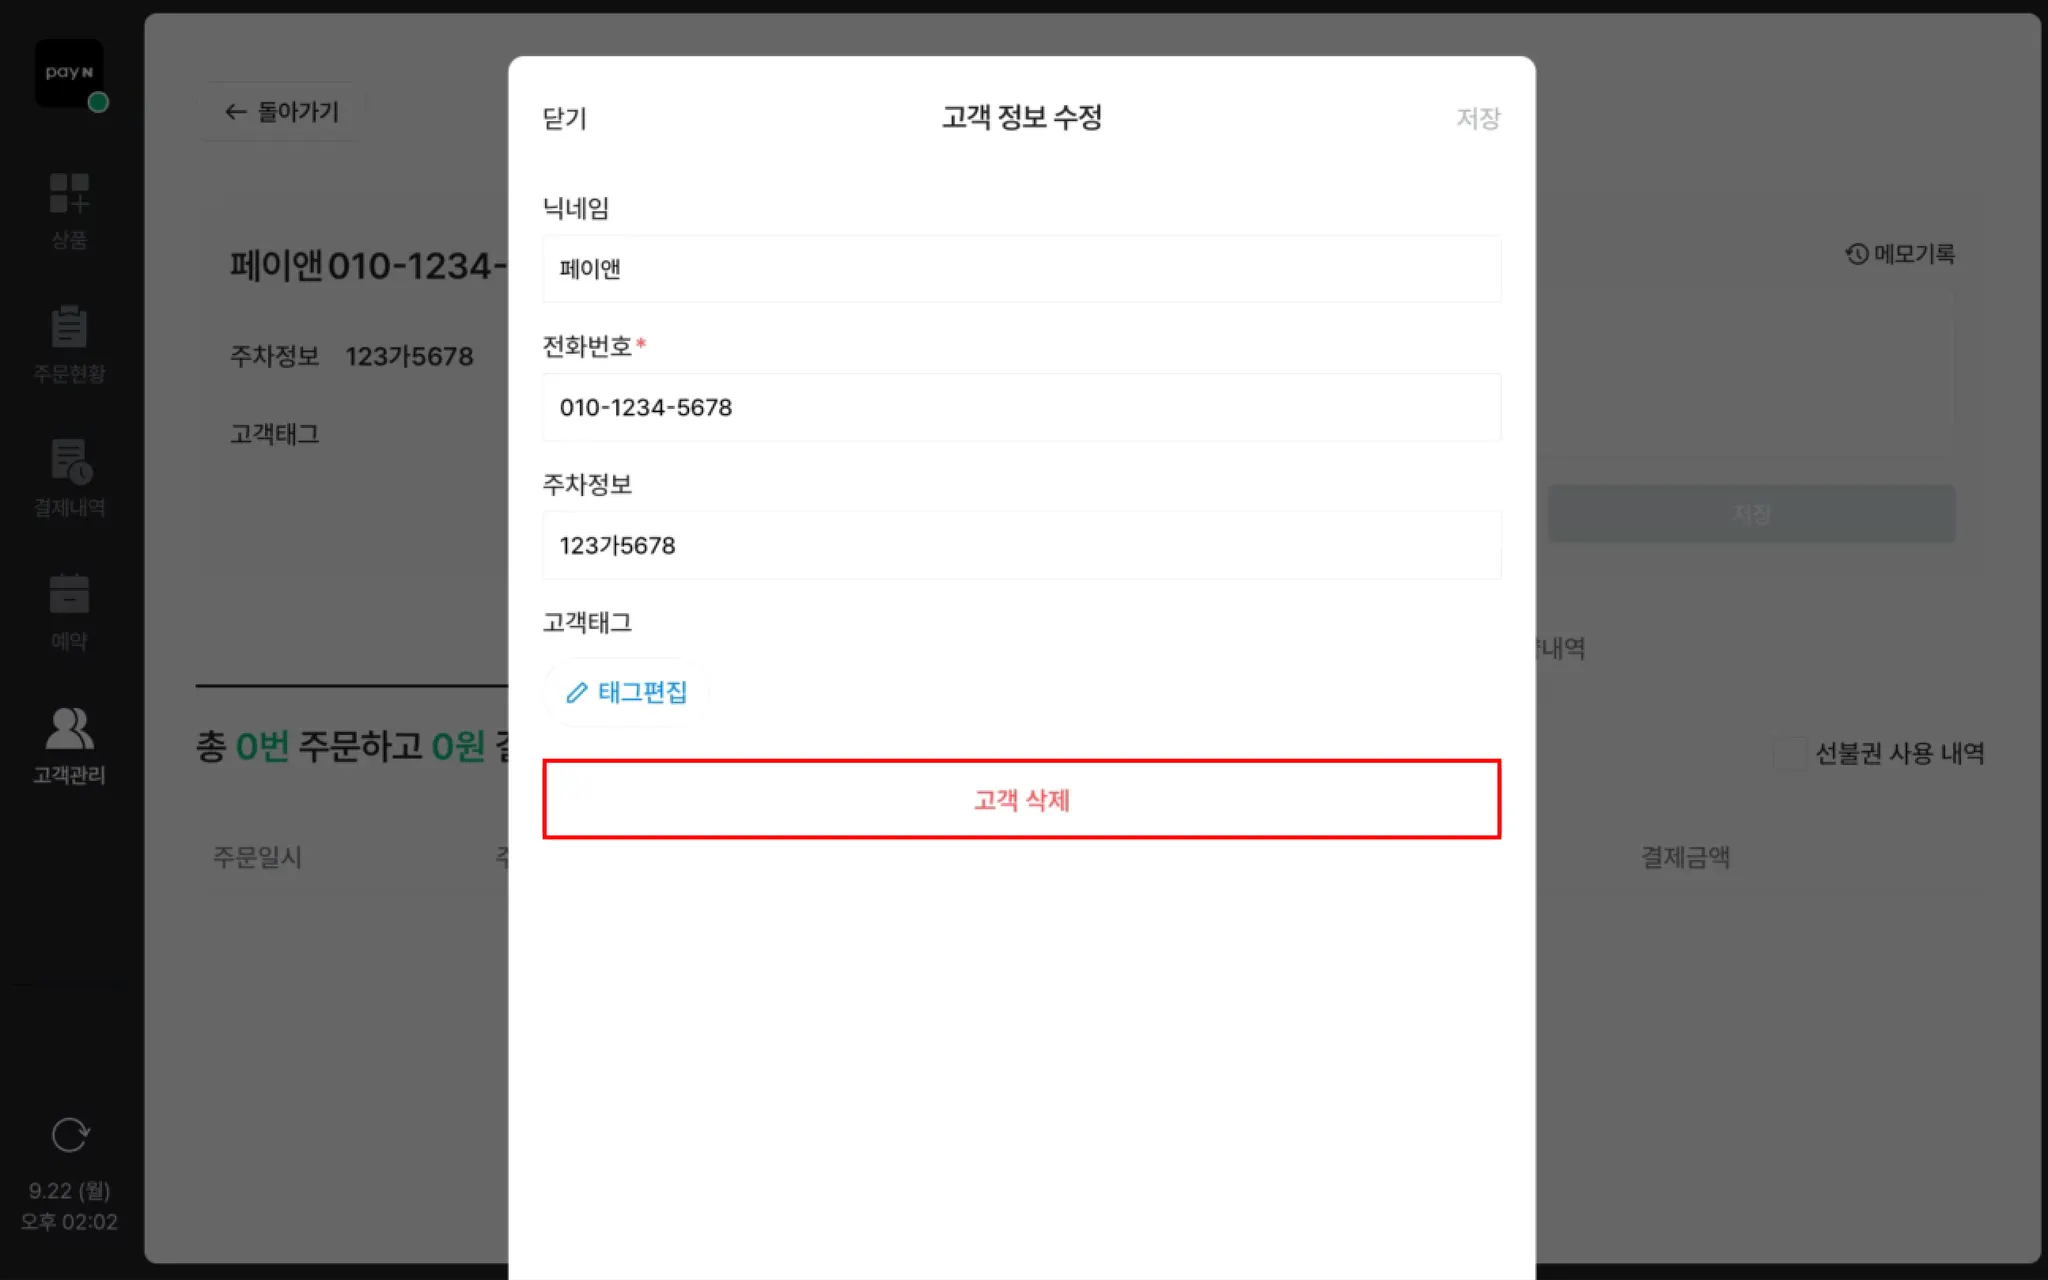Click the 전화번호 phone number field
This screenshot has width=2048, height=1280.
click(1021, 407)
